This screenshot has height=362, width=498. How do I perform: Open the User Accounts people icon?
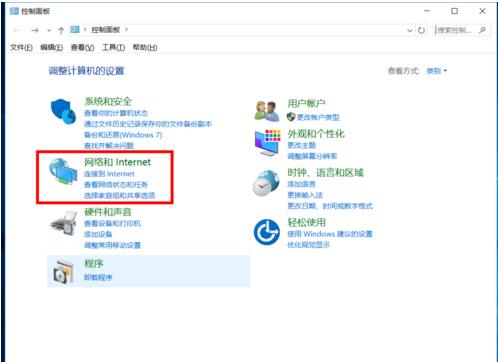tap(266, 111)
